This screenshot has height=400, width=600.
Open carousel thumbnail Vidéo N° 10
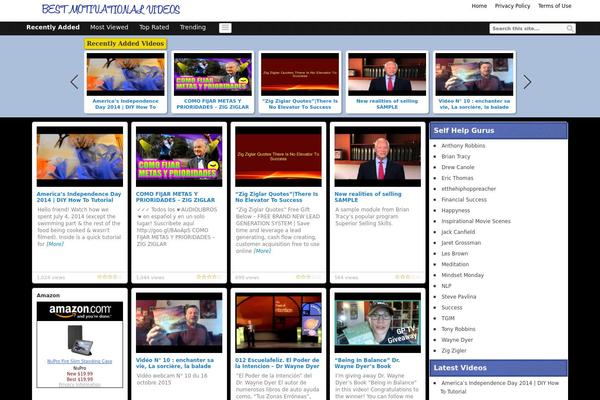click(x=474, y=74)
